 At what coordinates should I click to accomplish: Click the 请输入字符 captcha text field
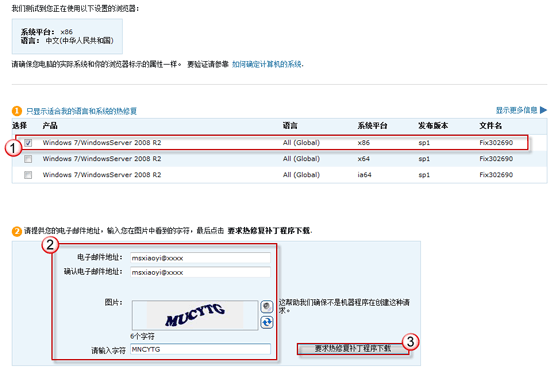pos(200,349)
